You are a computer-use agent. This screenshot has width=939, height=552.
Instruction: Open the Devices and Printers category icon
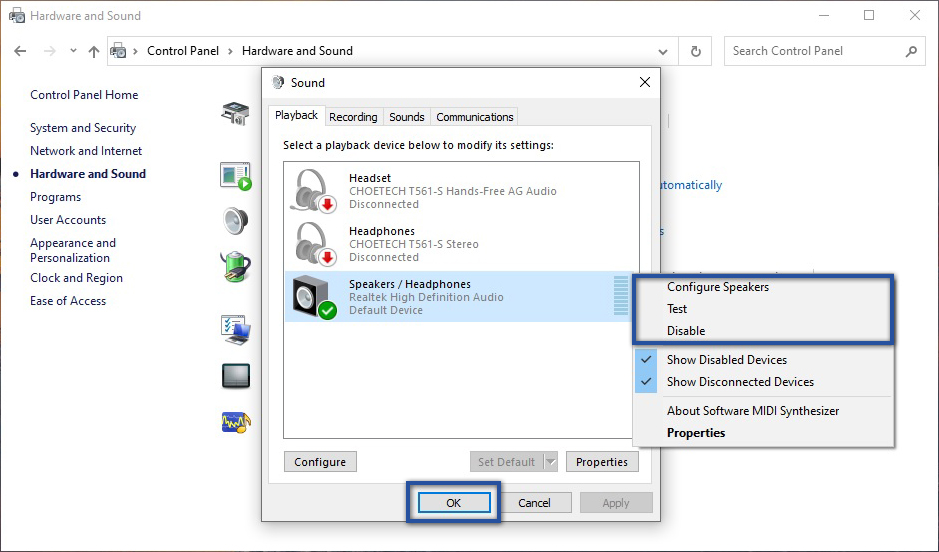pyautogui.click(x=235, y=113)
